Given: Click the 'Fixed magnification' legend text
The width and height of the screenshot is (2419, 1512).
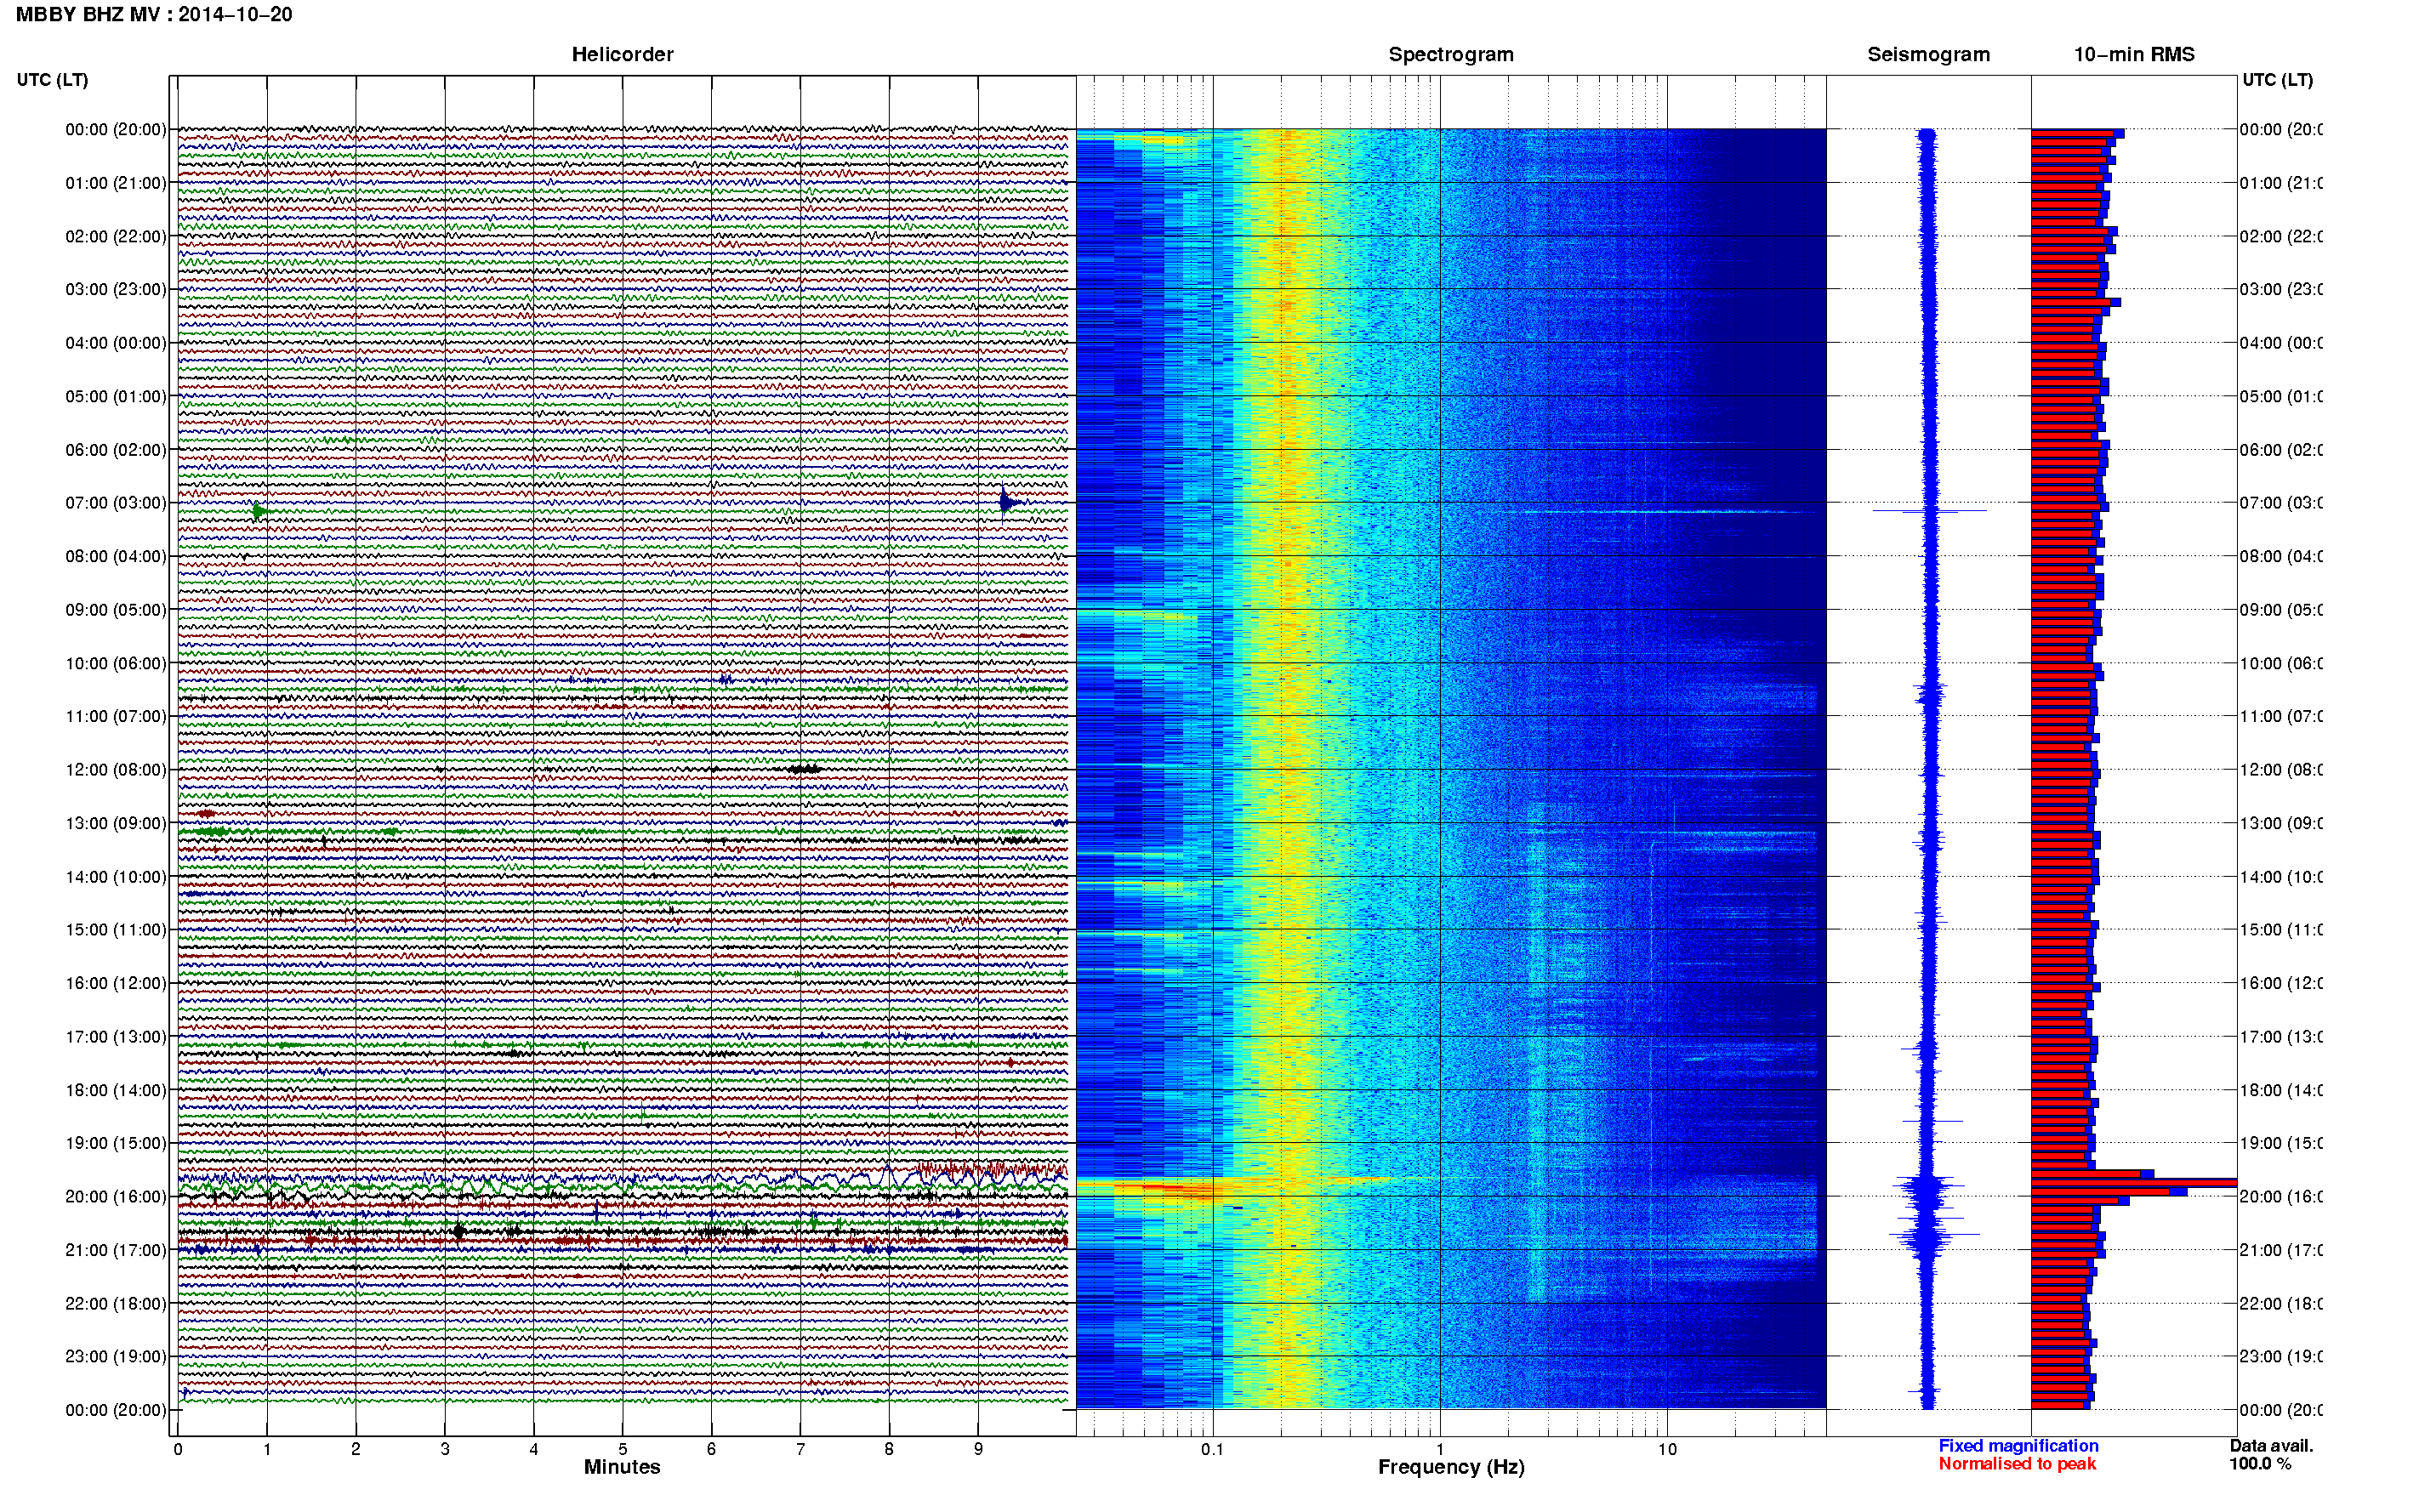Looking at the screenshot, I should 2018,1446.
